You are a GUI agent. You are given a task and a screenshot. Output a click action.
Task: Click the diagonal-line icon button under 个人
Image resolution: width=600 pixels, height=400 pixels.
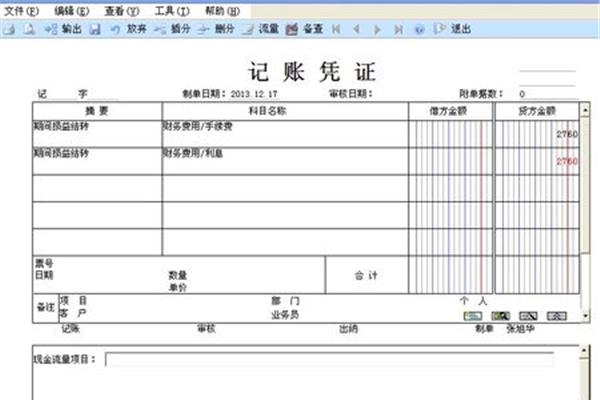pyautogui.click(x=528, y=316)
